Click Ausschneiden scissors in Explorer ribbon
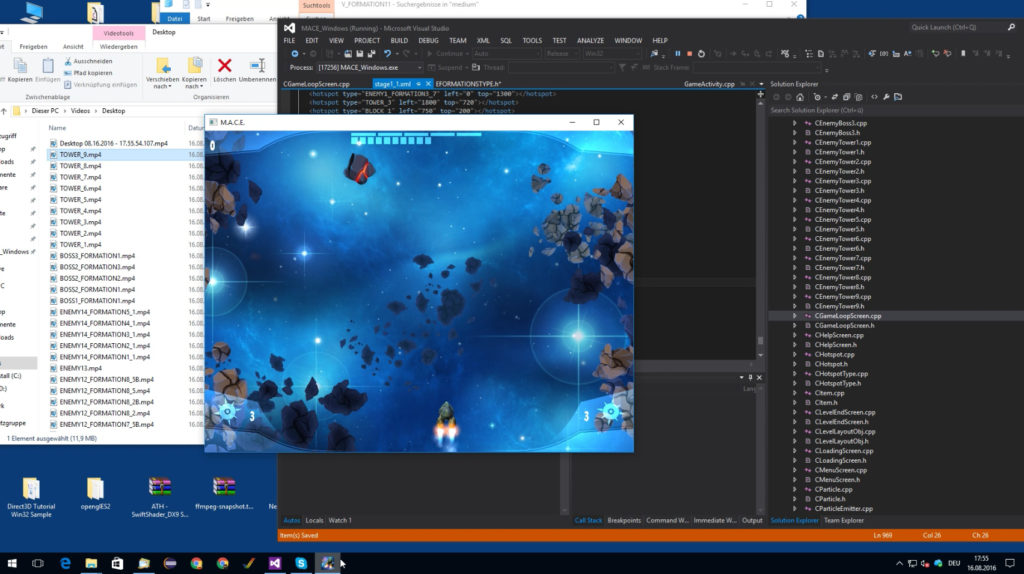This screenshot has width=1024, height=574. coord(88,61)
